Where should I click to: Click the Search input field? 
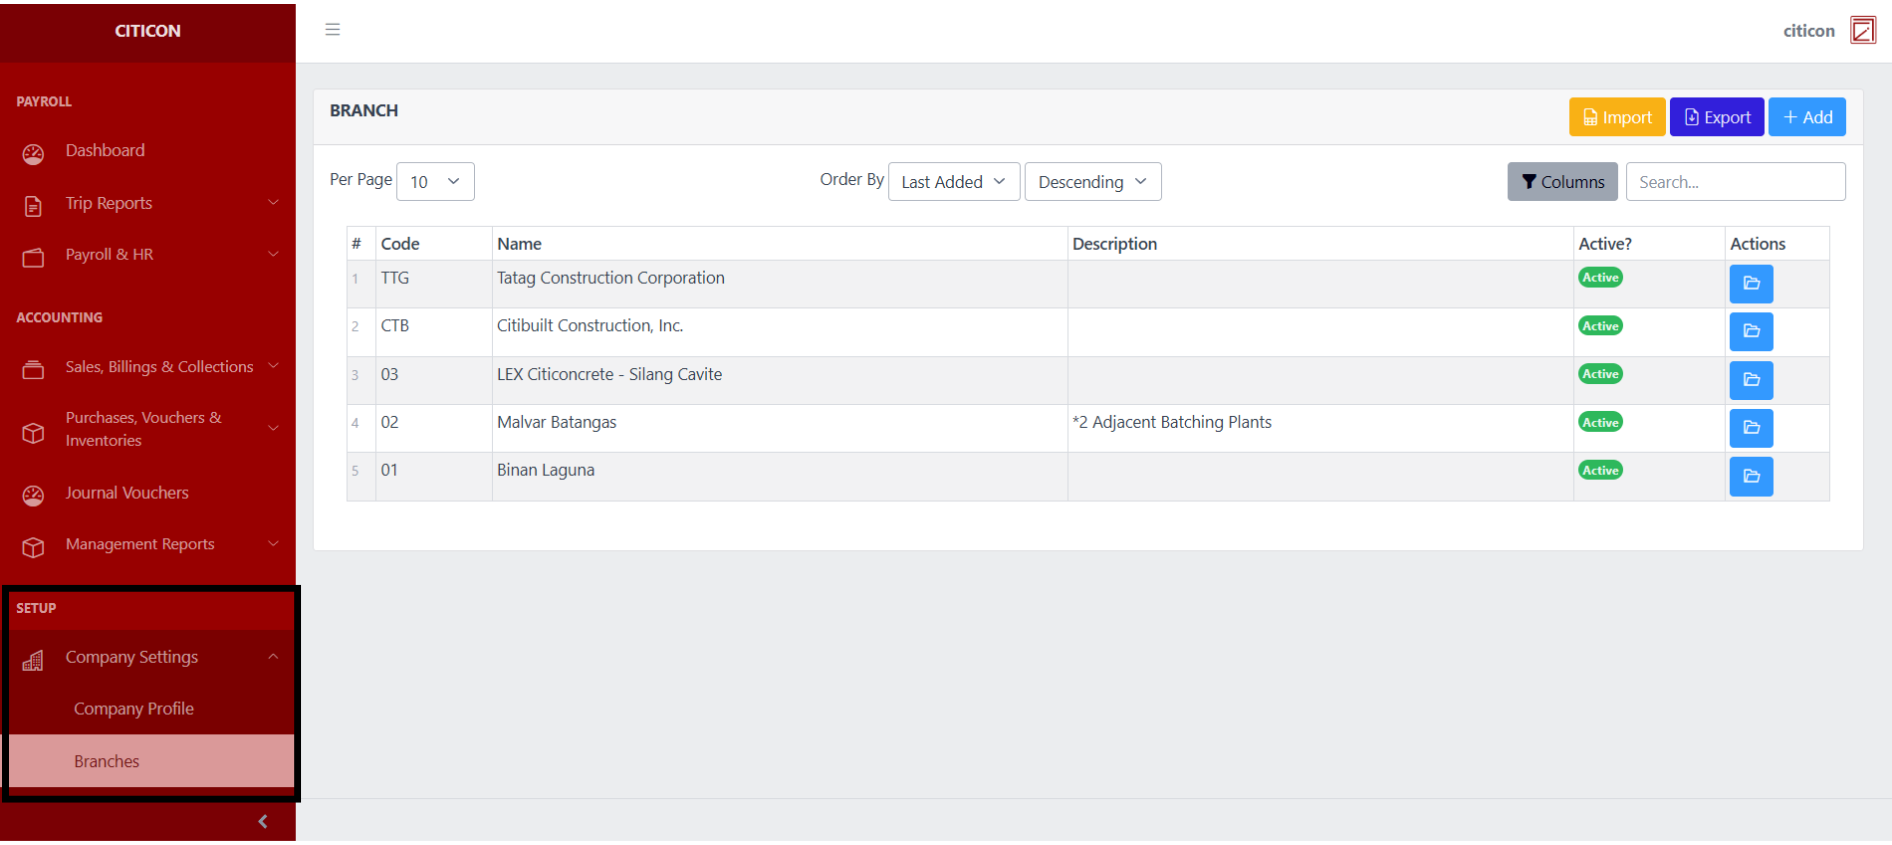tap(1735, 182)
